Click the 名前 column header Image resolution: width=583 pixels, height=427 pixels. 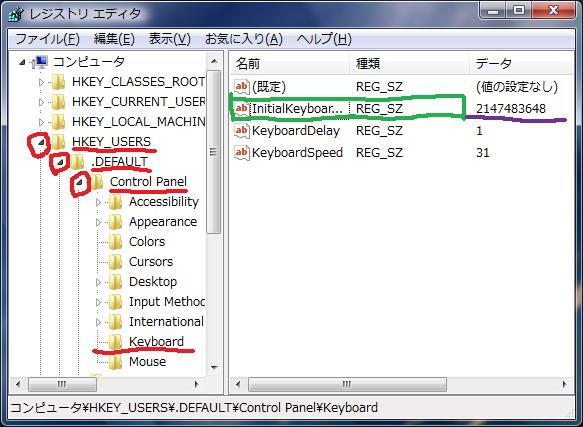290,64
